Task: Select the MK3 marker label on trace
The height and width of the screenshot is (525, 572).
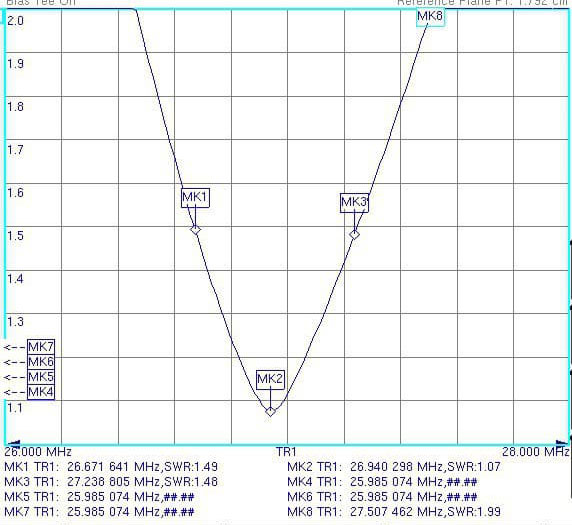Action: (355, 202)
